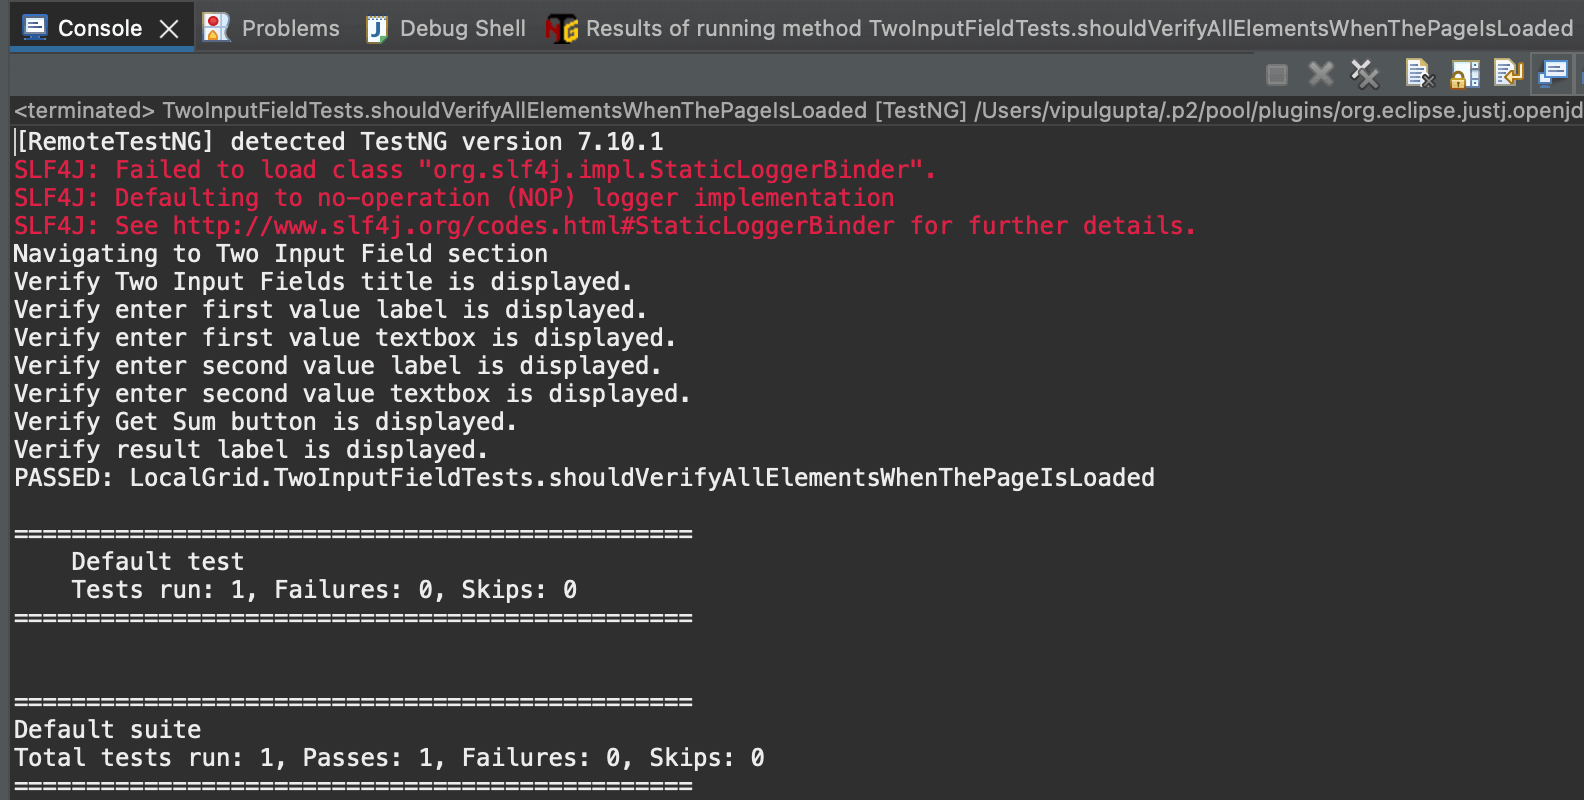Open the Debug Shell tab
The width and height of the screenshot is (1584, 800).
pos(462,29)
